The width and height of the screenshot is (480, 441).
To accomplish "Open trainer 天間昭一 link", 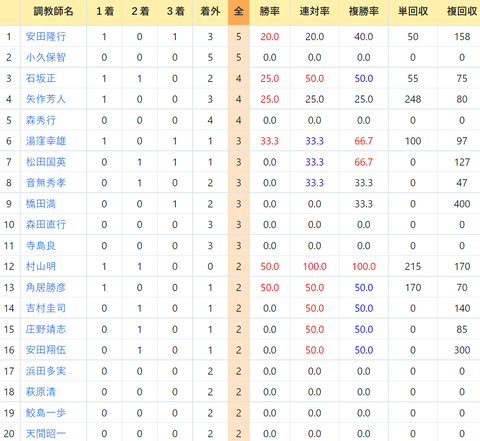I will [46, 434].
